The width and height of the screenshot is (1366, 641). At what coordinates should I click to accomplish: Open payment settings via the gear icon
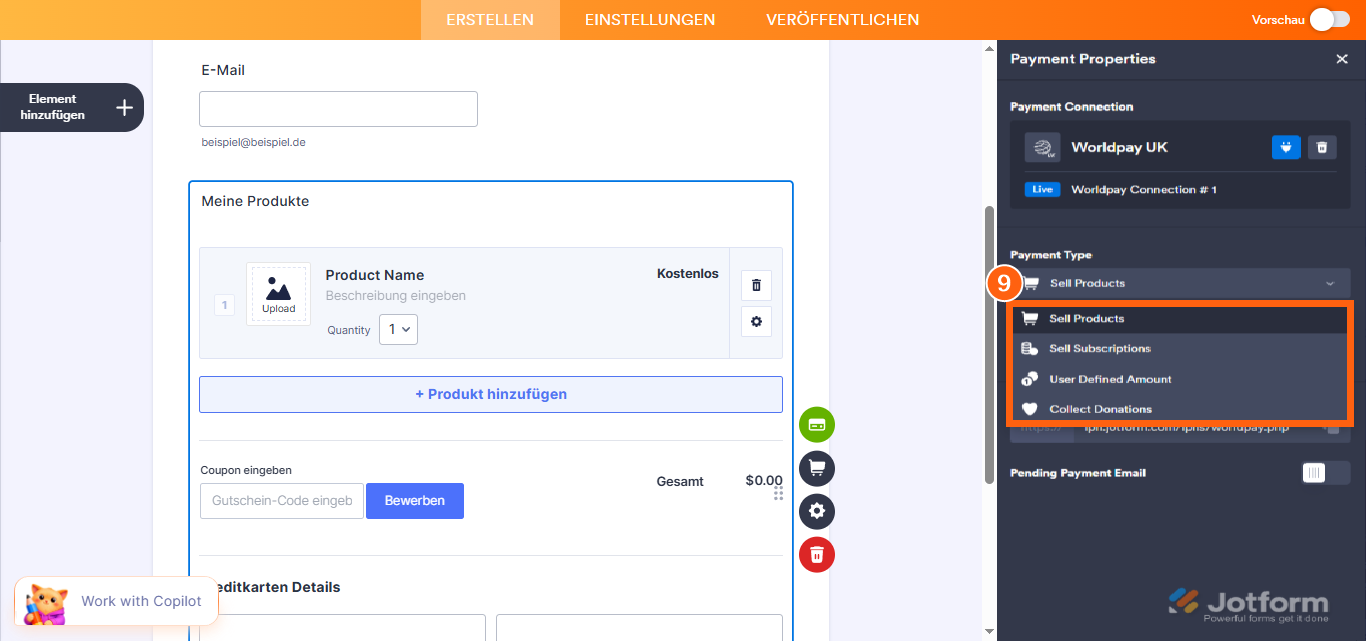tap(817, 511)
